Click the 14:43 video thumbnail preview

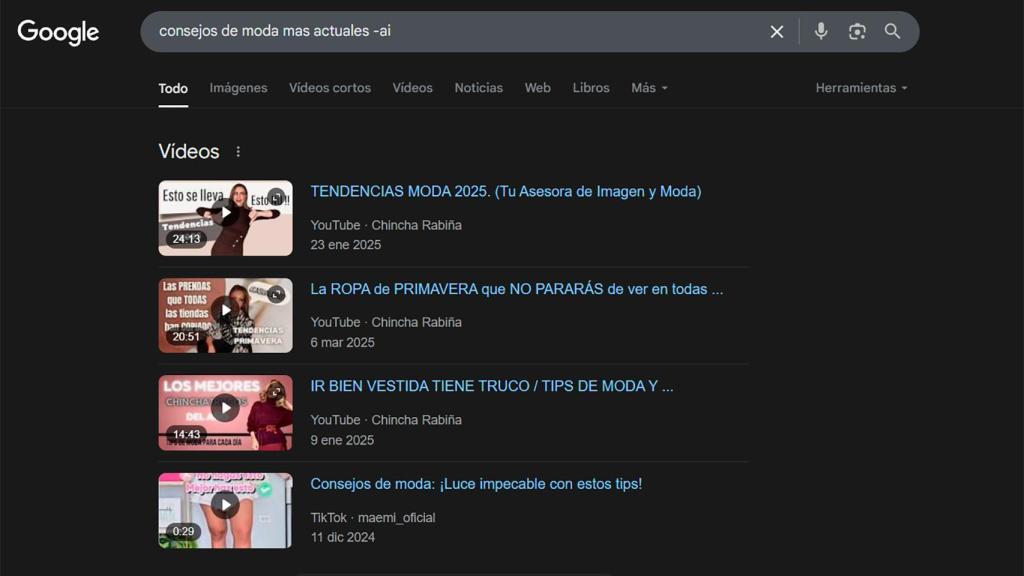coord(225,412)
